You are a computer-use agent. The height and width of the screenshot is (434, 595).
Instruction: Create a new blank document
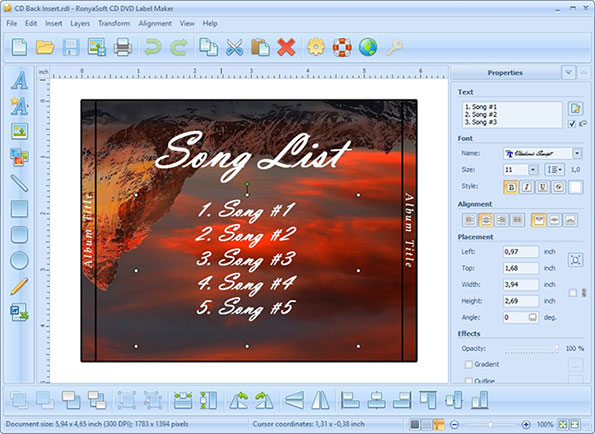[x=19, y=47]
